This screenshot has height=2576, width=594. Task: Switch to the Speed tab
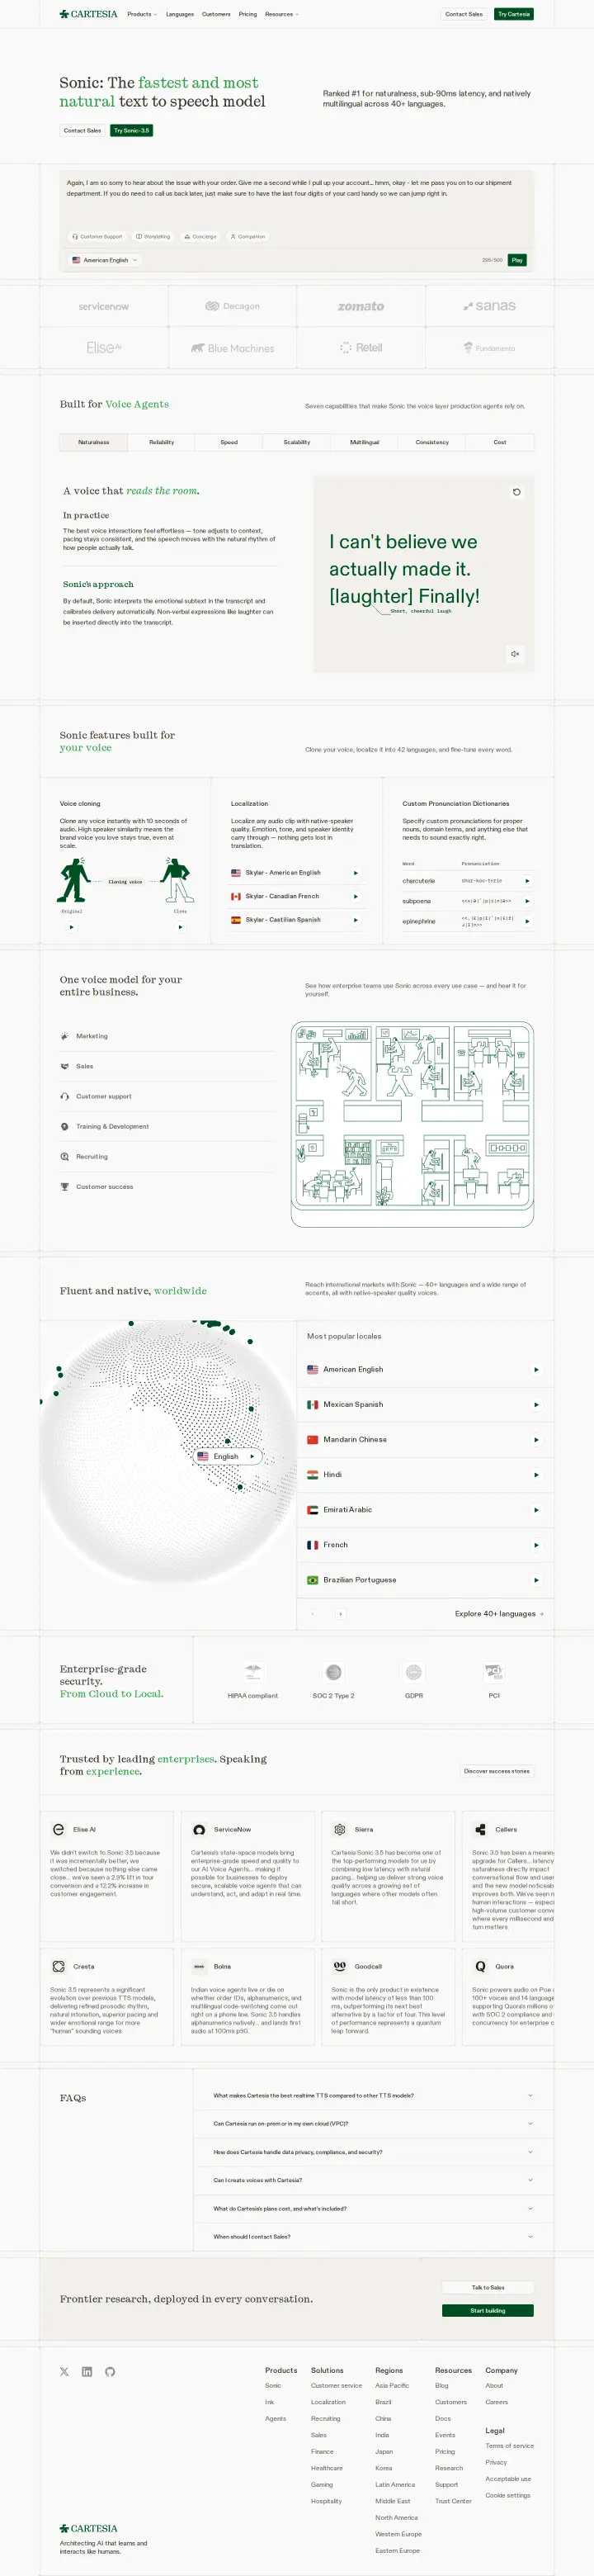click(x=229, y=442)
